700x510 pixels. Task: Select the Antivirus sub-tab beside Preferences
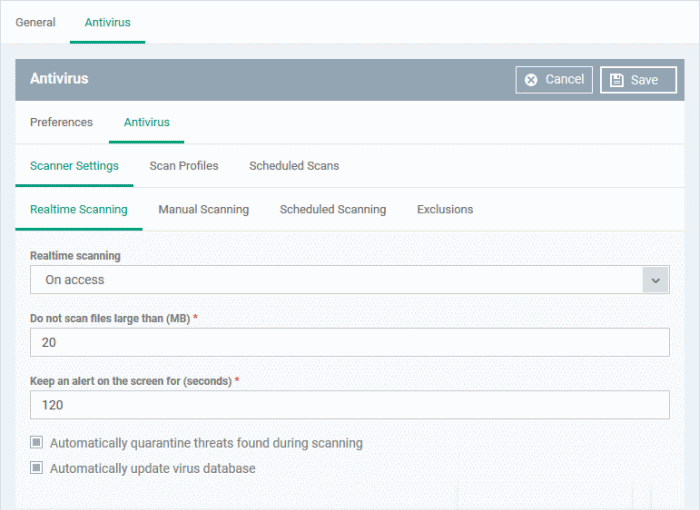click(146, 122)
